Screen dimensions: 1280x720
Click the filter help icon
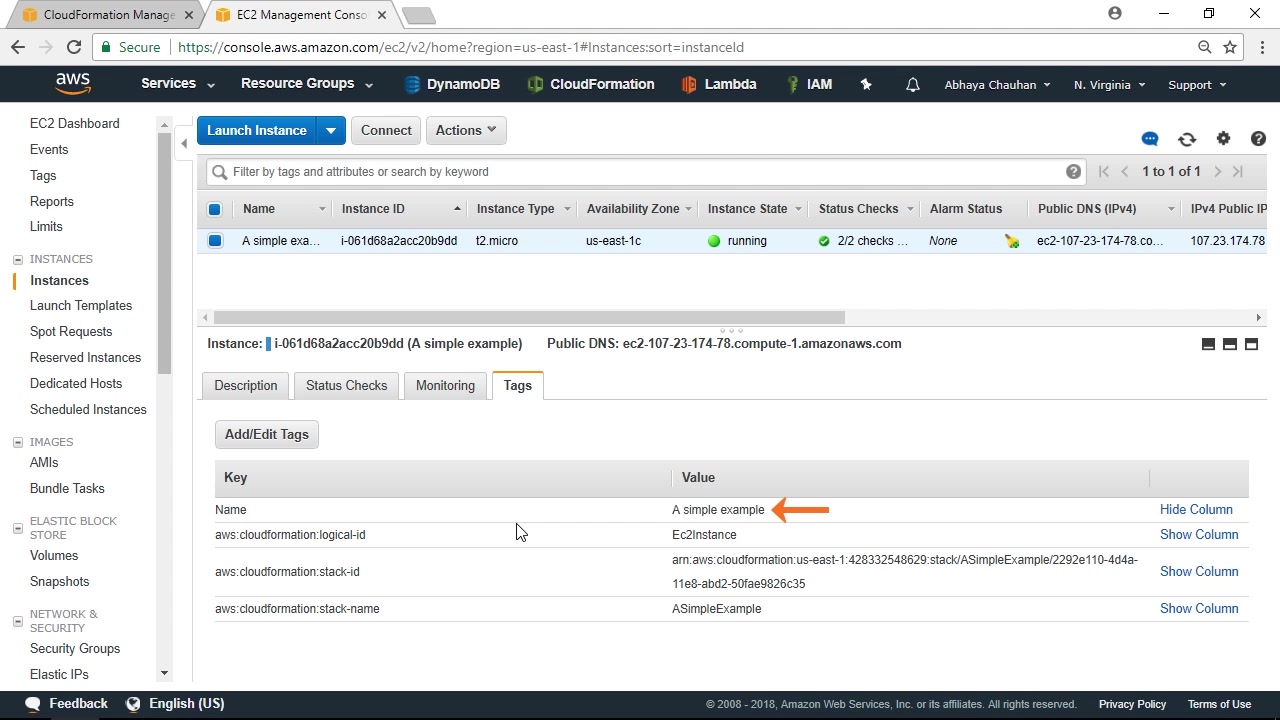(1073, 172)
